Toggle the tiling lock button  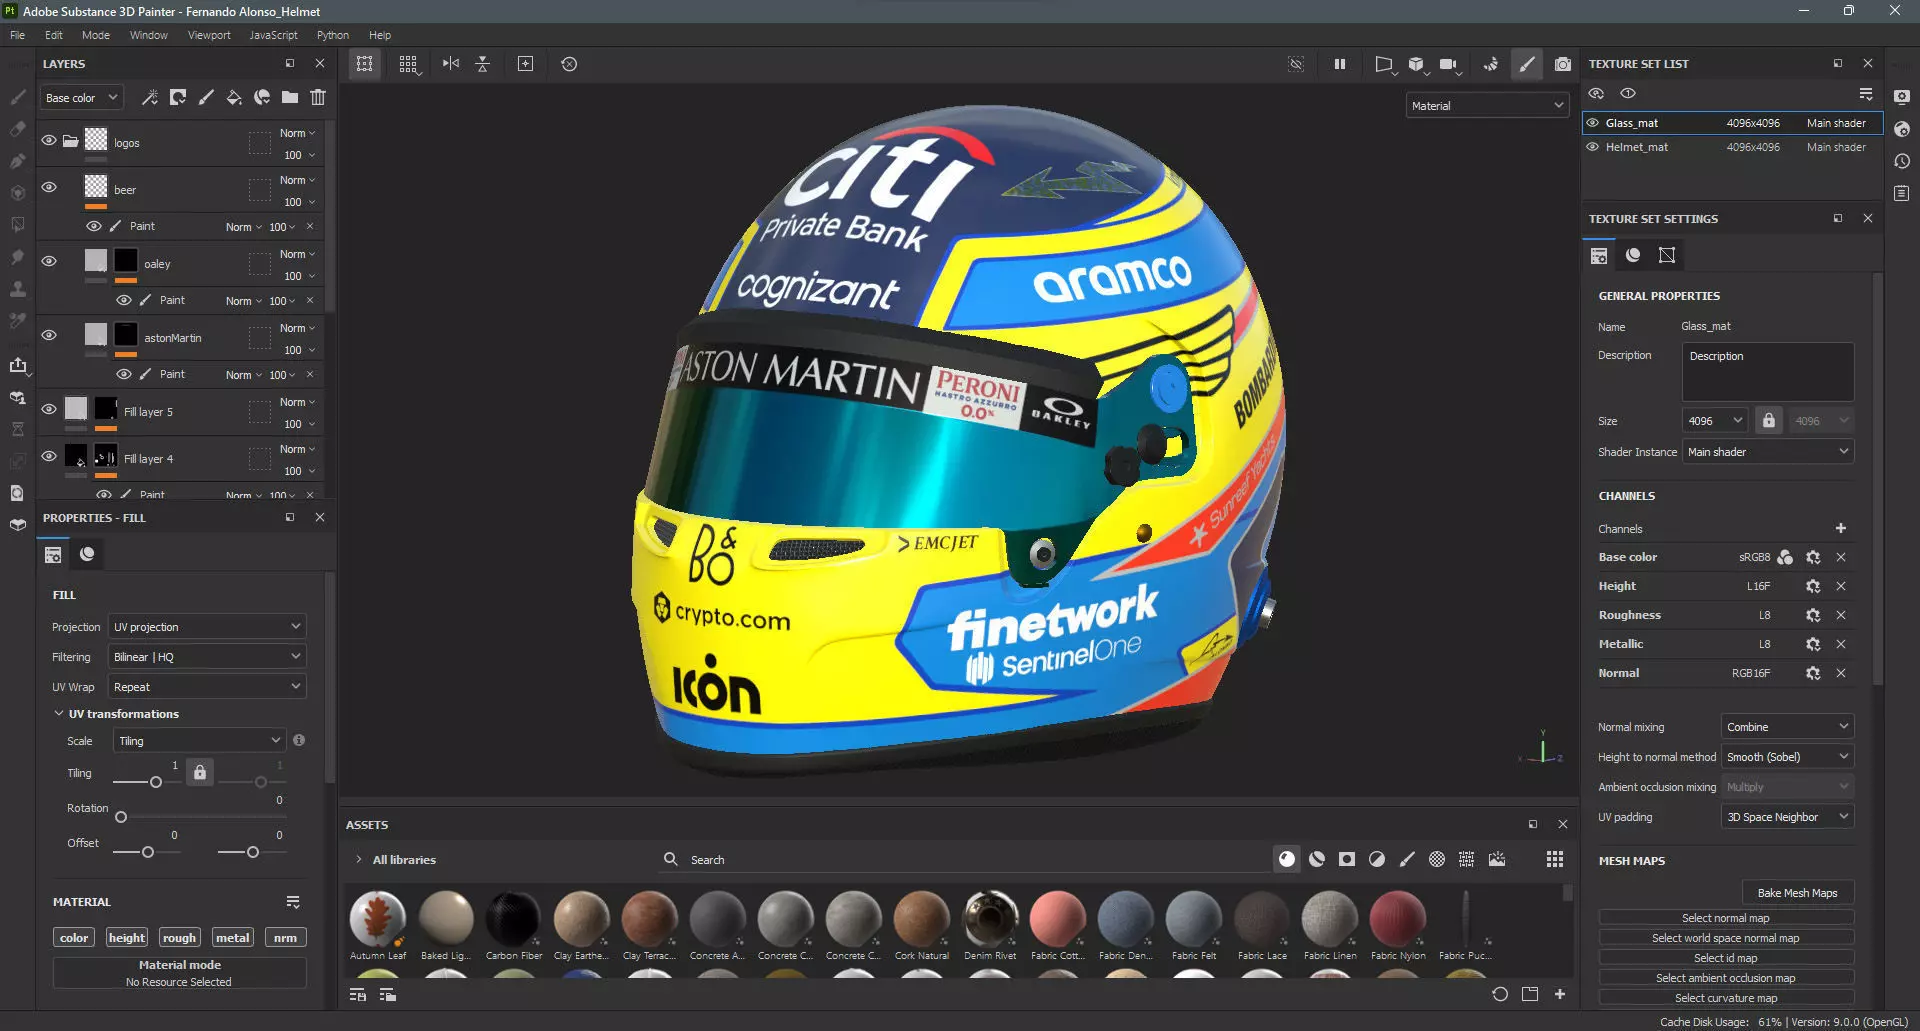(x=200, y=772)
